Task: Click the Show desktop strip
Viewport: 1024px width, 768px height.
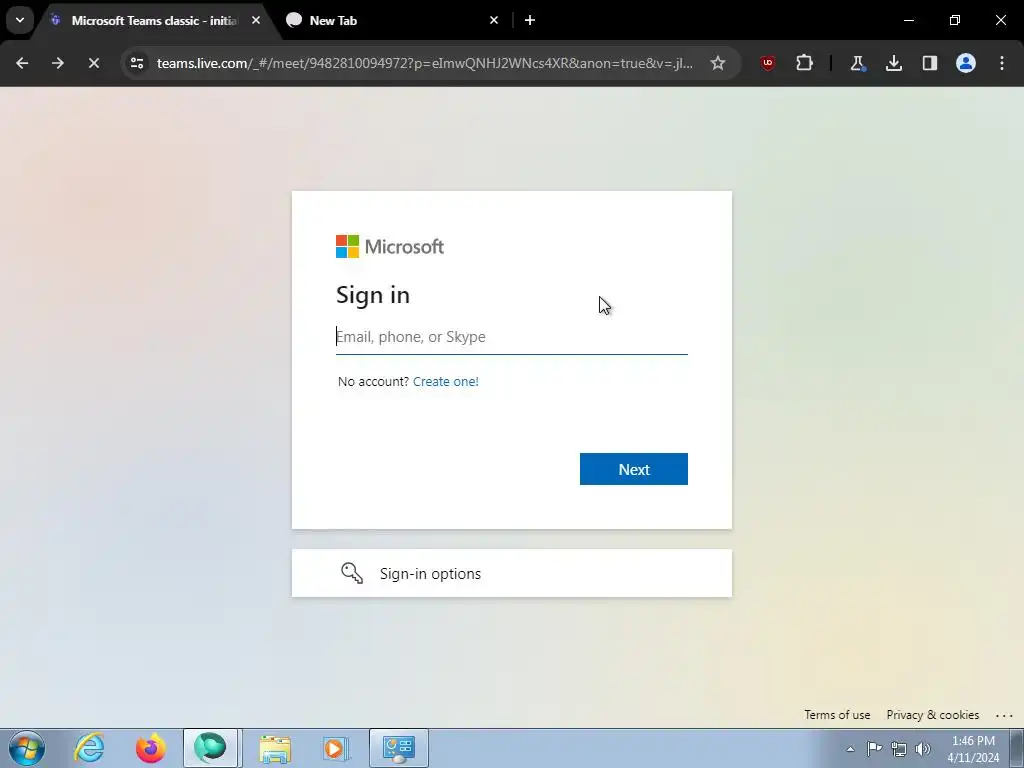Action: coord(1017,748)
